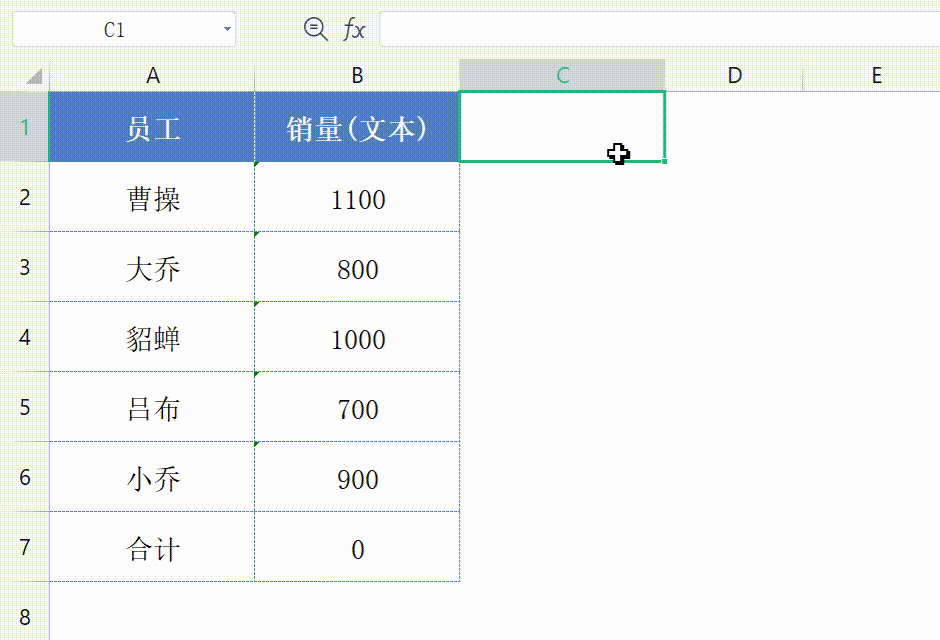Screen dimensions: 940x640
Task: Click the header cell 员工
Action: pyautogui.click(x=152, y=127)
